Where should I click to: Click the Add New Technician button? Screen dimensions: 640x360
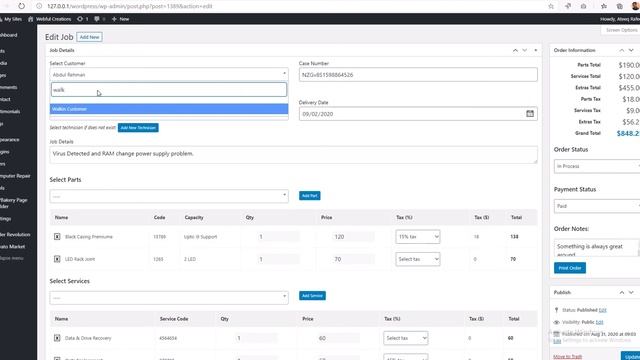click(138, 128)
